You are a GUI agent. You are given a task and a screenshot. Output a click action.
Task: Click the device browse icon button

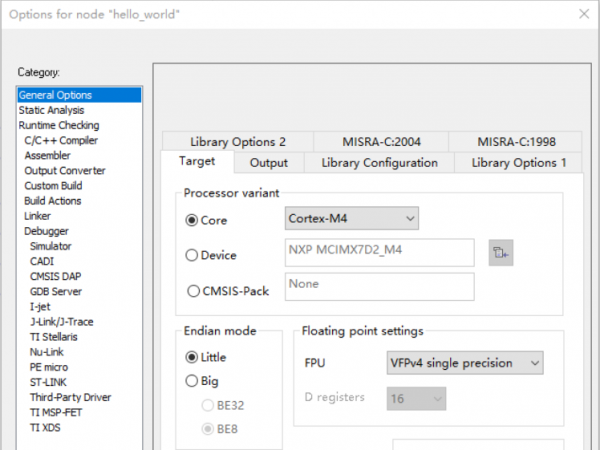click(x=501, y=254)
